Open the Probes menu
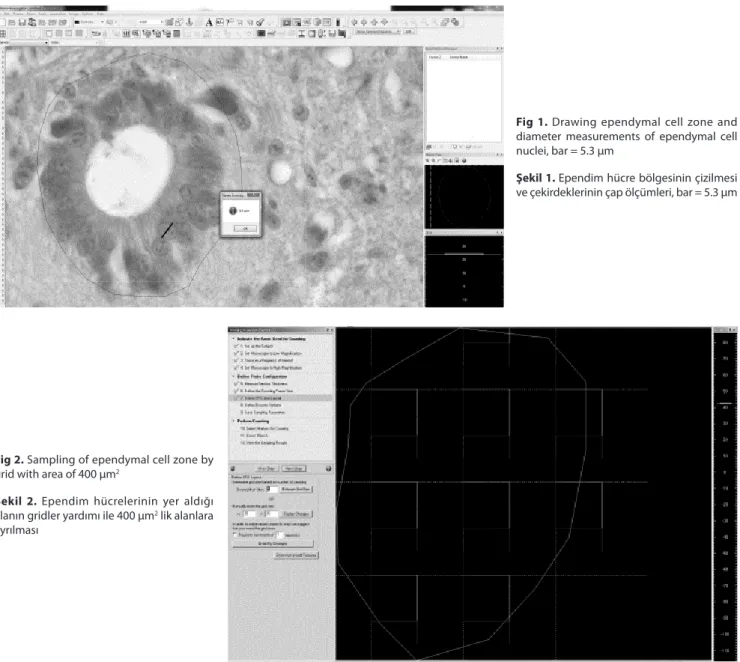 (19, 14)
